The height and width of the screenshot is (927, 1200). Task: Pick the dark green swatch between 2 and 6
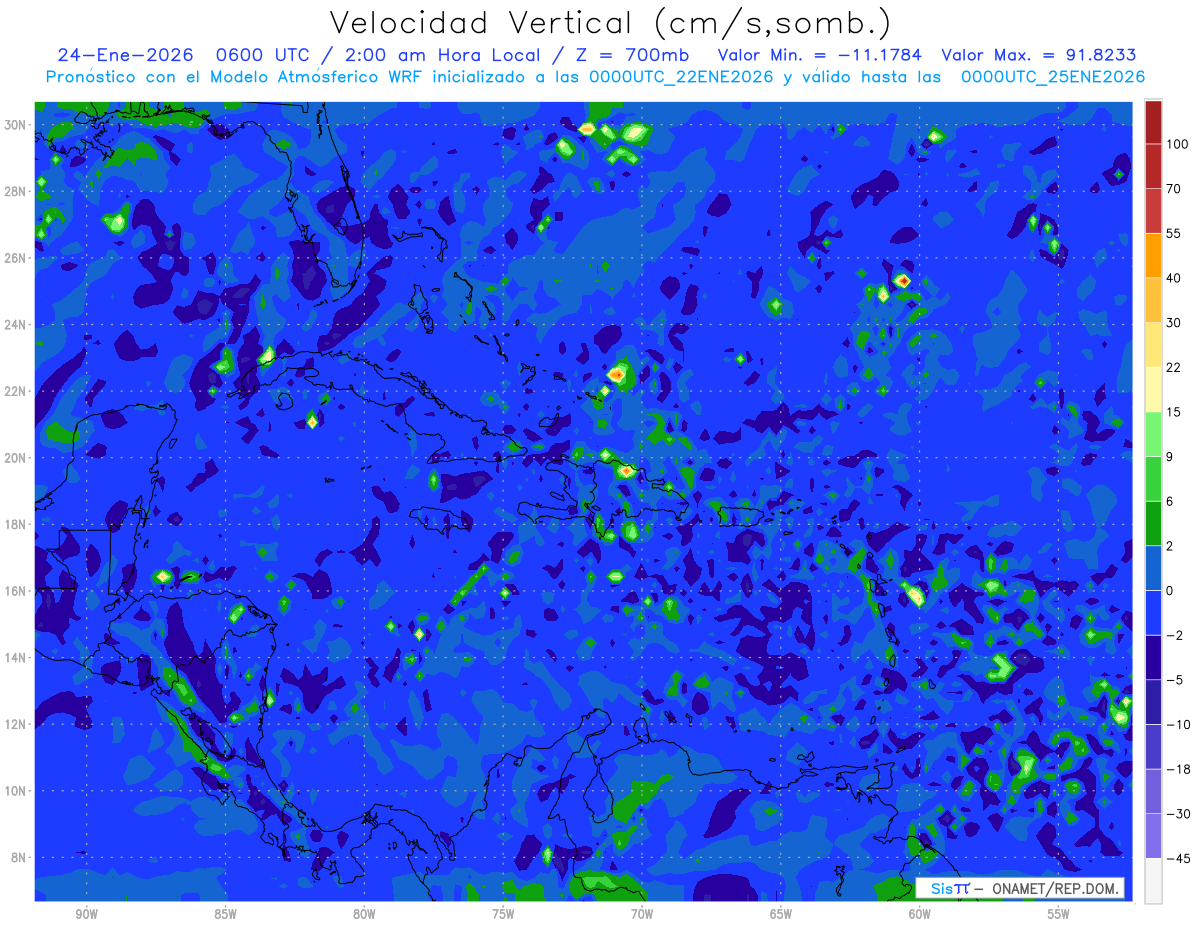pos(1153,523)
